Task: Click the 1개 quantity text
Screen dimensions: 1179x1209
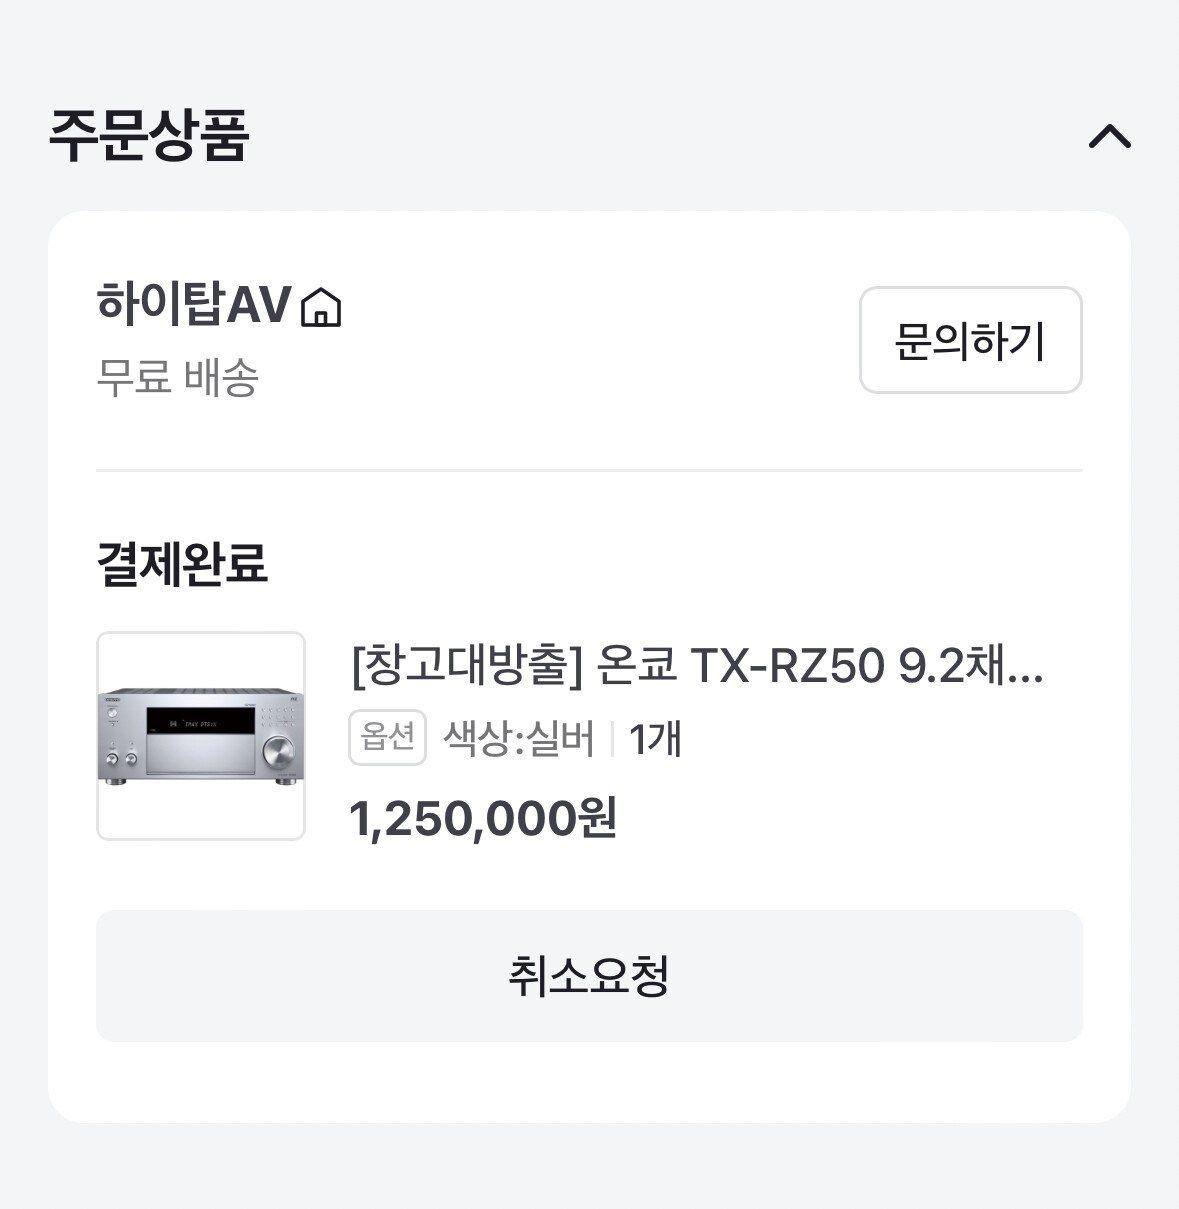Action: pyautogui.click(x=655, y=739)
